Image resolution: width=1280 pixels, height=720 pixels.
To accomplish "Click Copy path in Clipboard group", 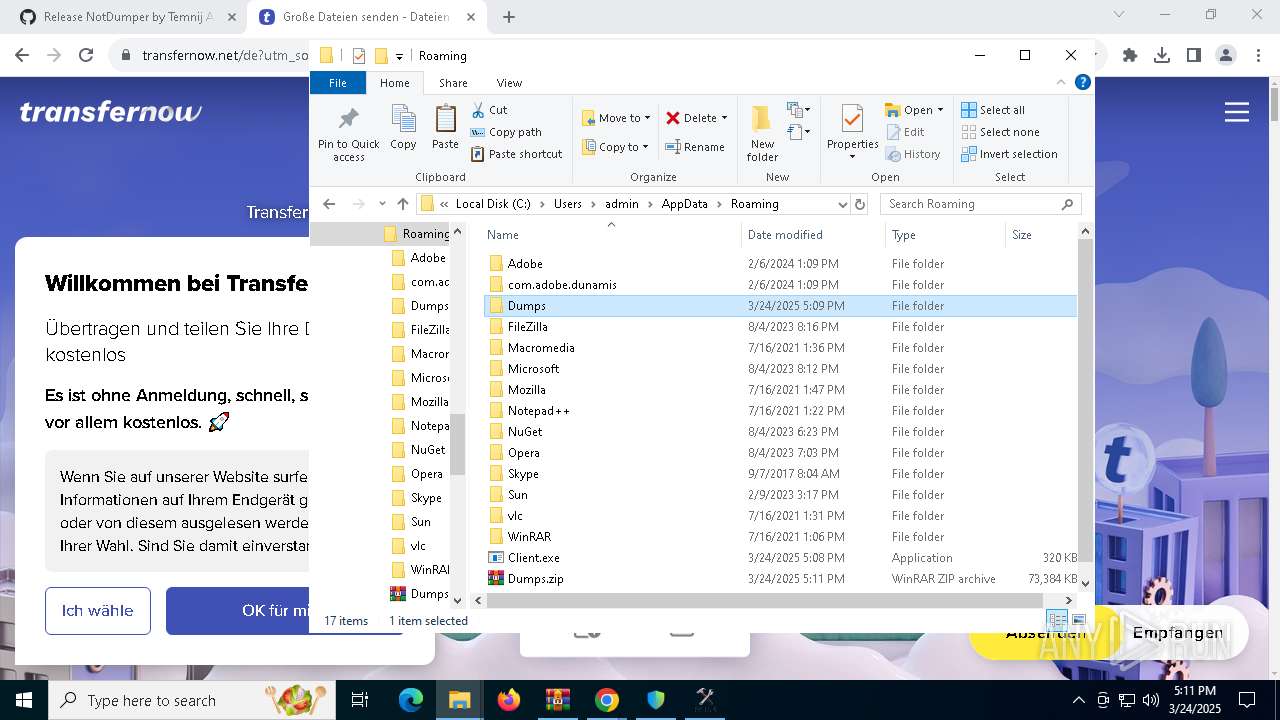I will (x=506, y=132).
